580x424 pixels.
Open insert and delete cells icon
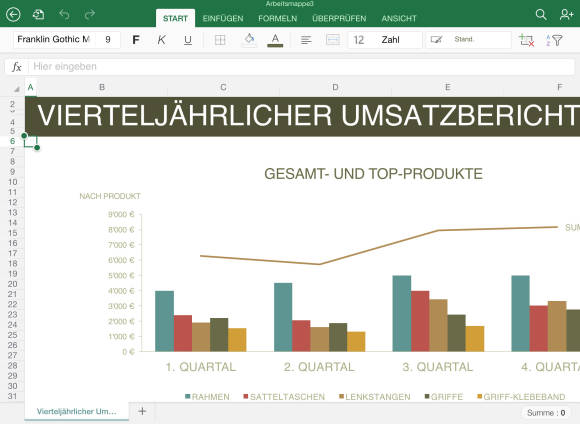pyautogui.click(x=526, y=40)
